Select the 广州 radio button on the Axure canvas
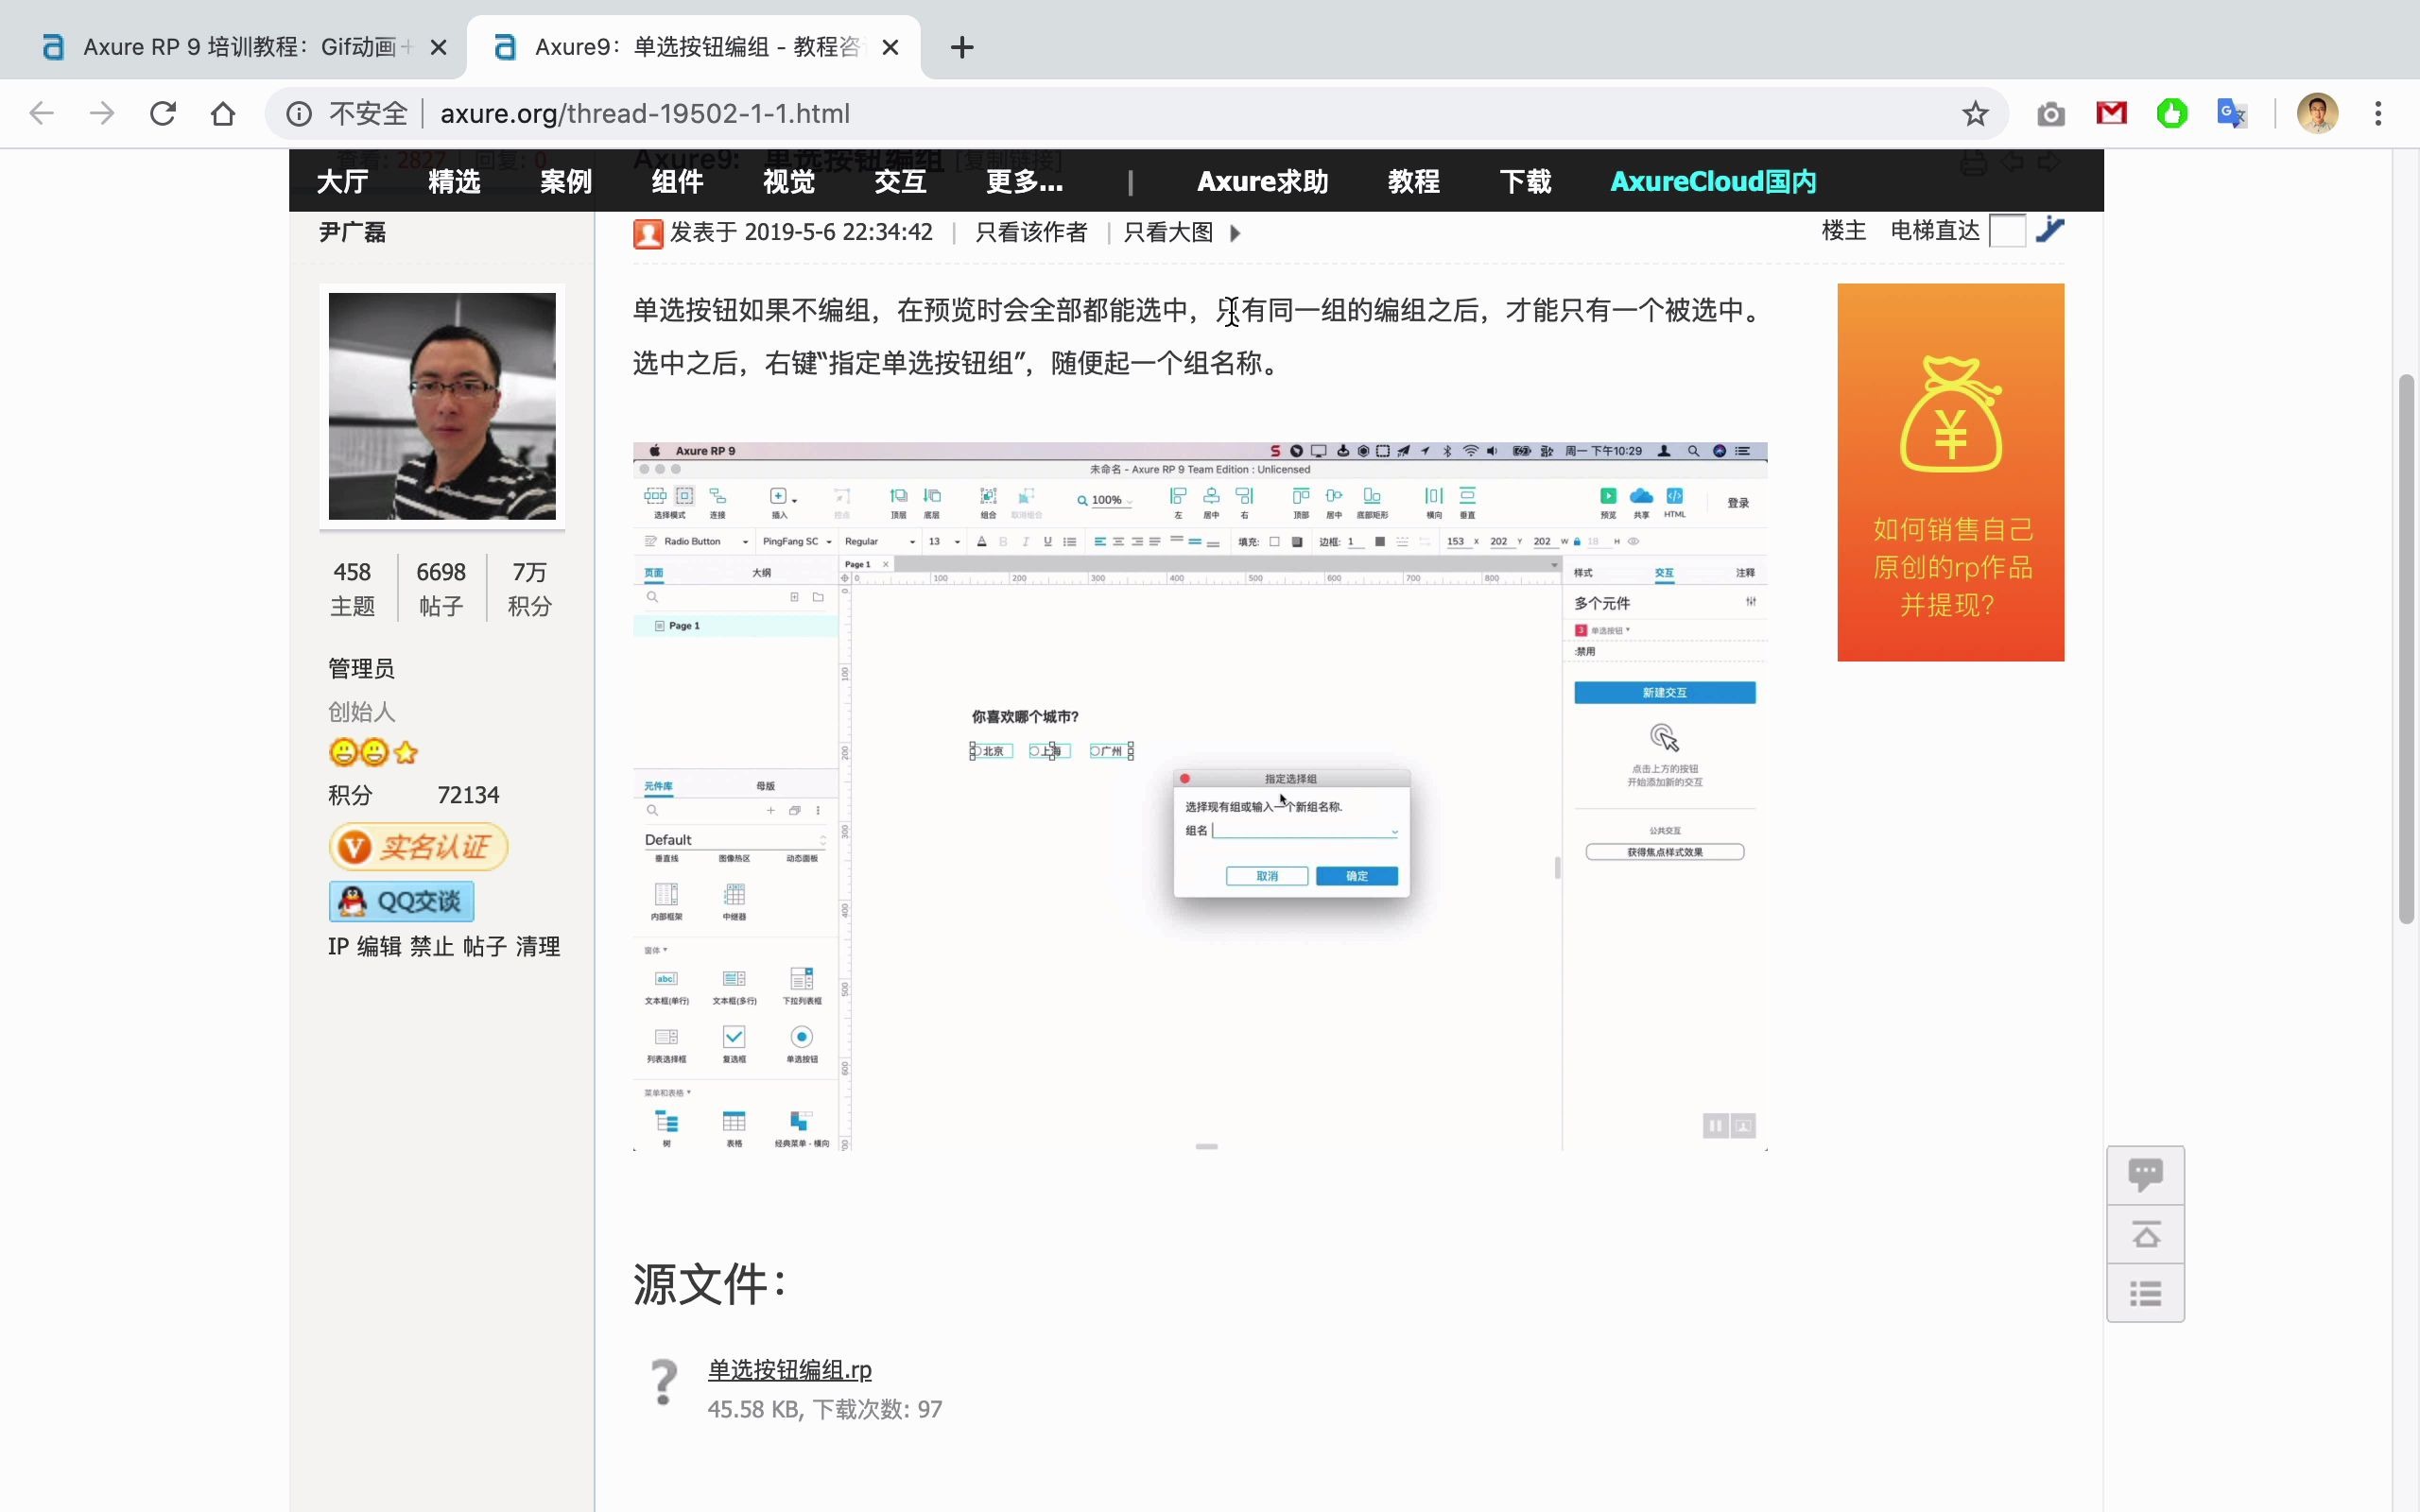Viewport: 2420px width, 1512px height. pyautogui.click(x=1111, y=751)
